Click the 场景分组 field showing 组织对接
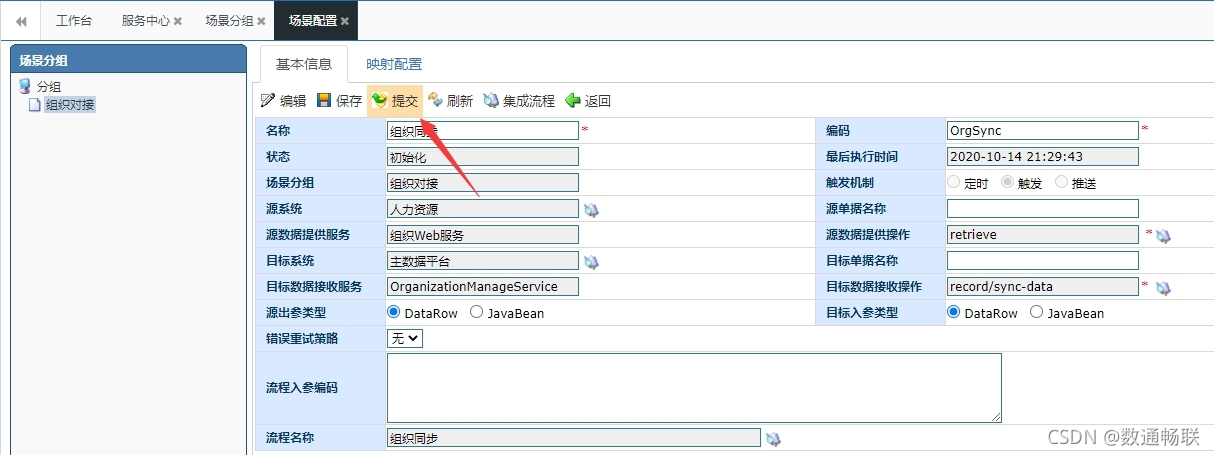 tap(482, 183)
